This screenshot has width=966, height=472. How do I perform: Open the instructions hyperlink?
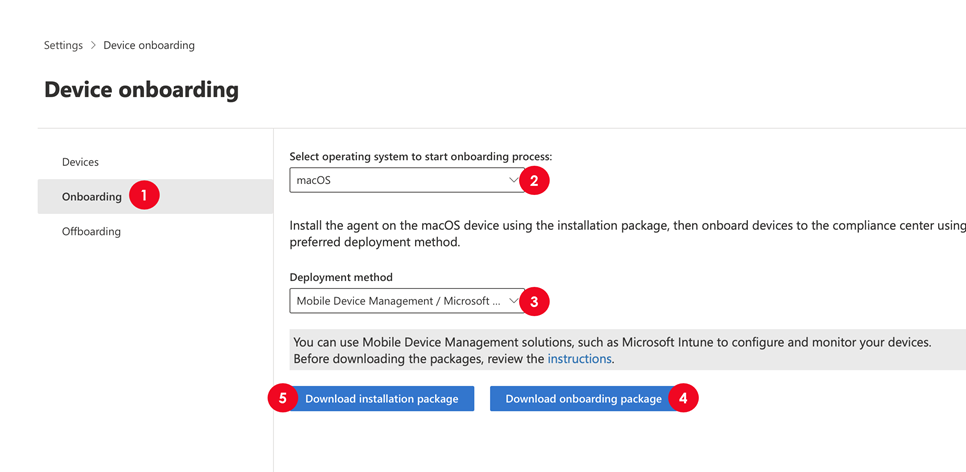(x=579, y=359)
